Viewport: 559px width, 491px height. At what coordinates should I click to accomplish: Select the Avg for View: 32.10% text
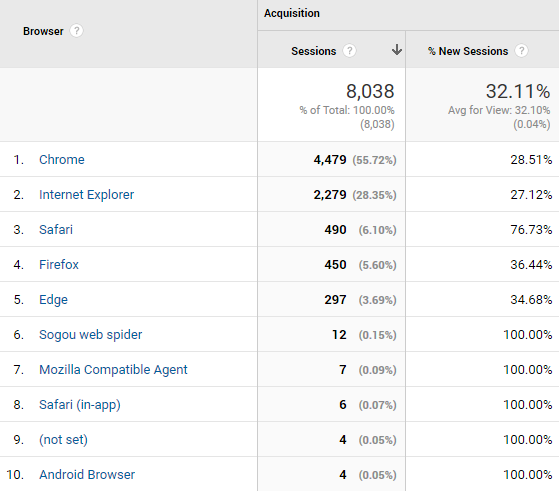point(499,110)
